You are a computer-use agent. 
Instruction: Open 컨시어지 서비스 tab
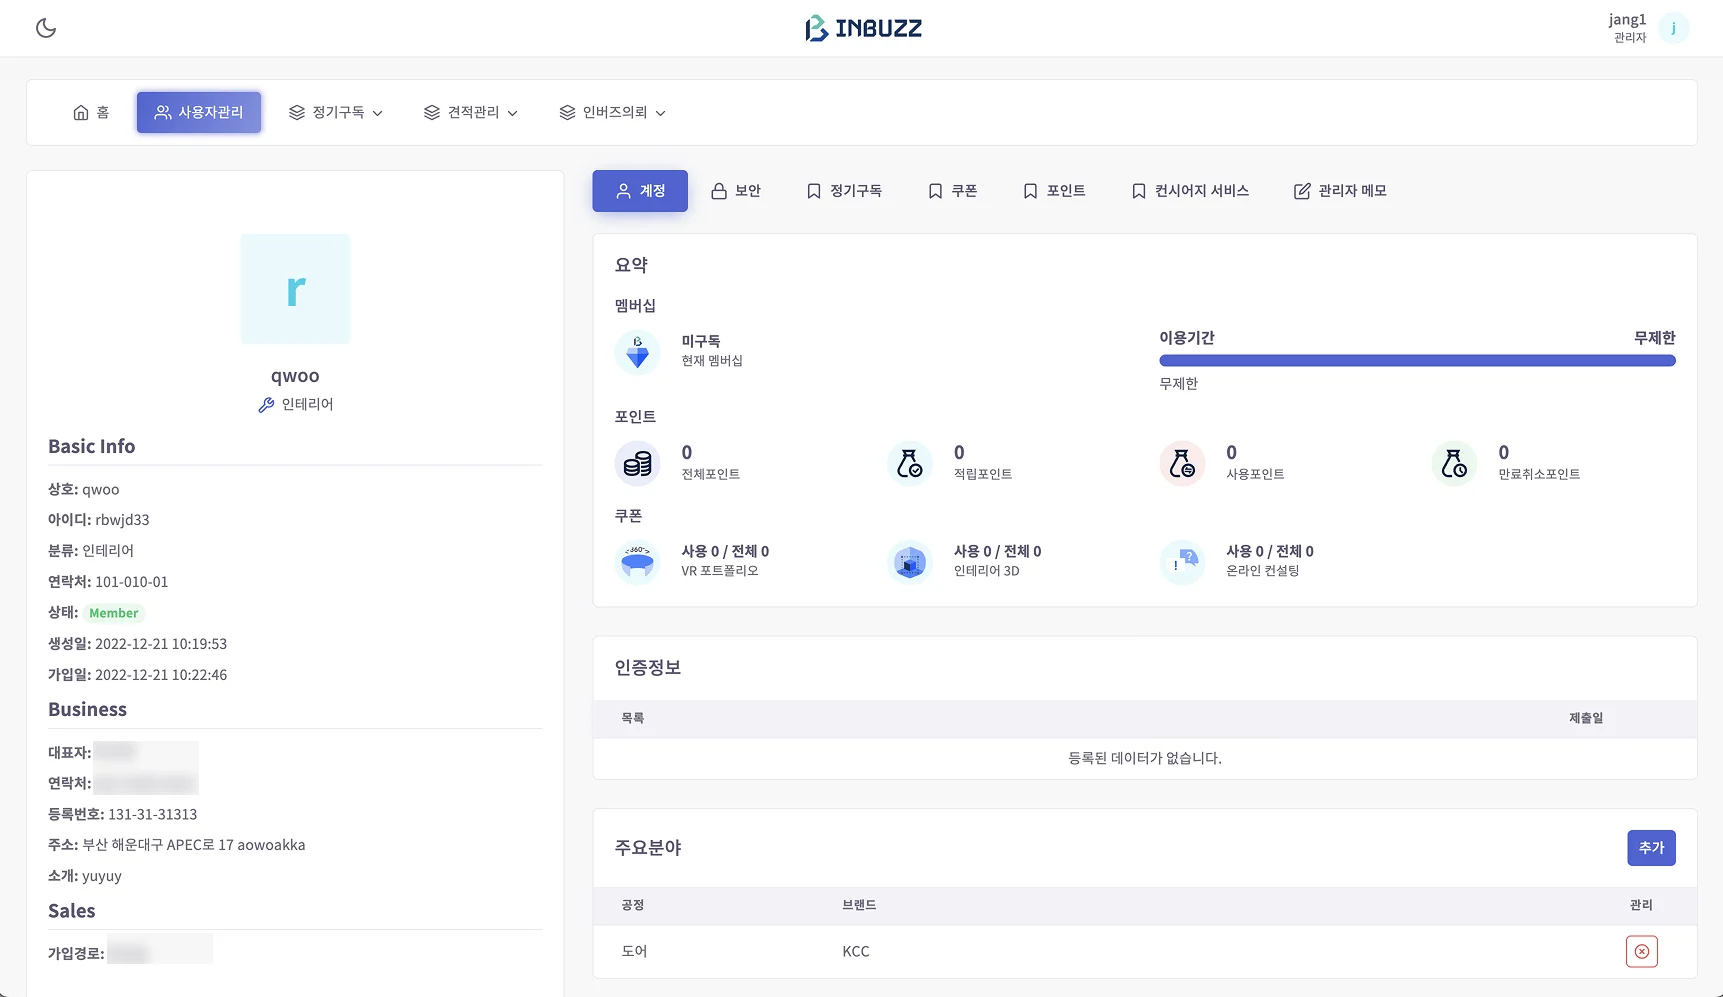coord(1190,191)
